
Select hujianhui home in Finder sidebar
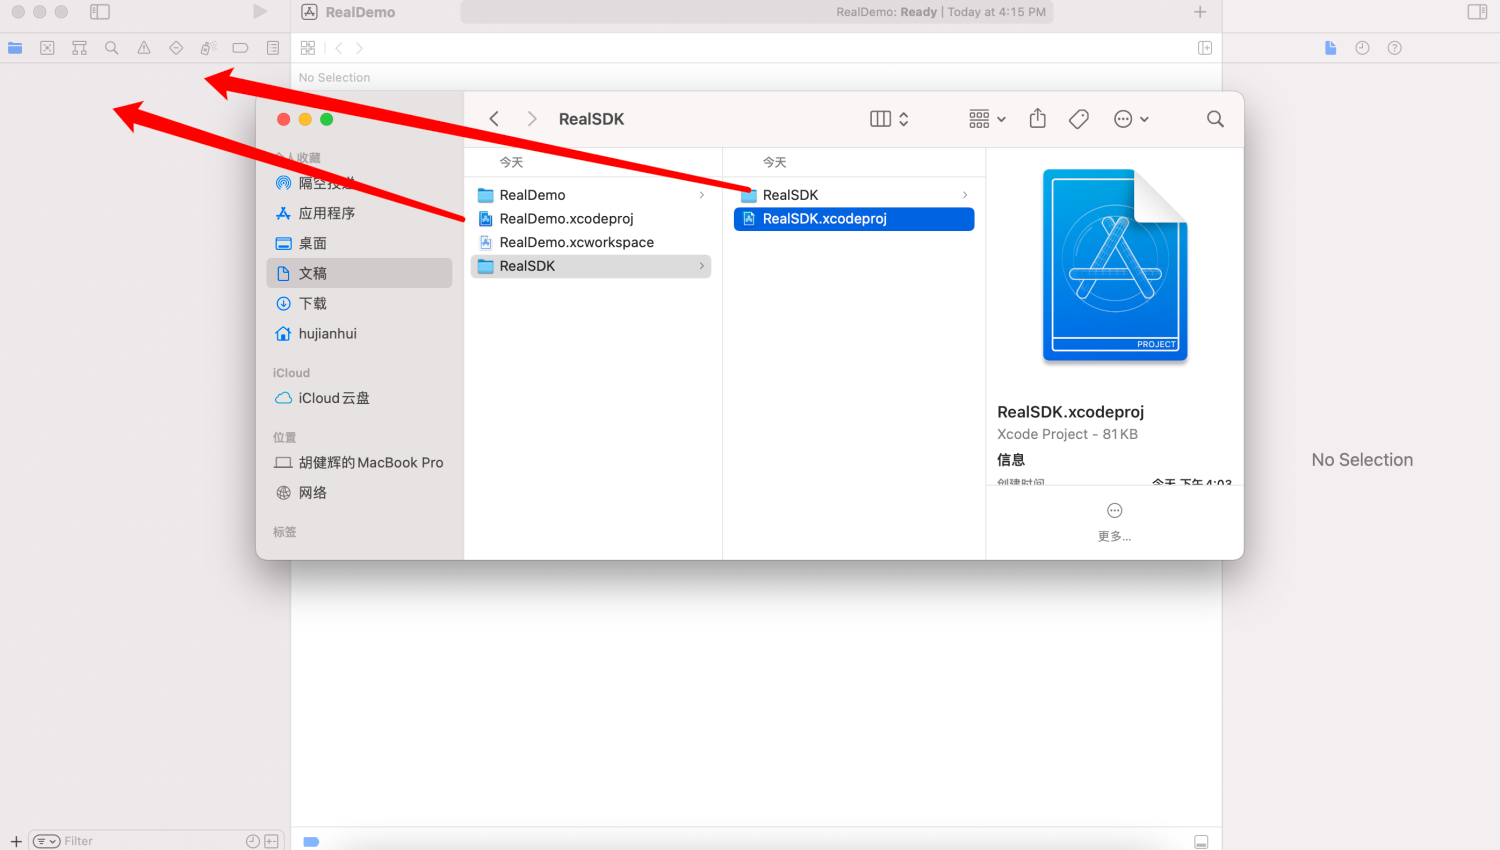tap(359, 333)
